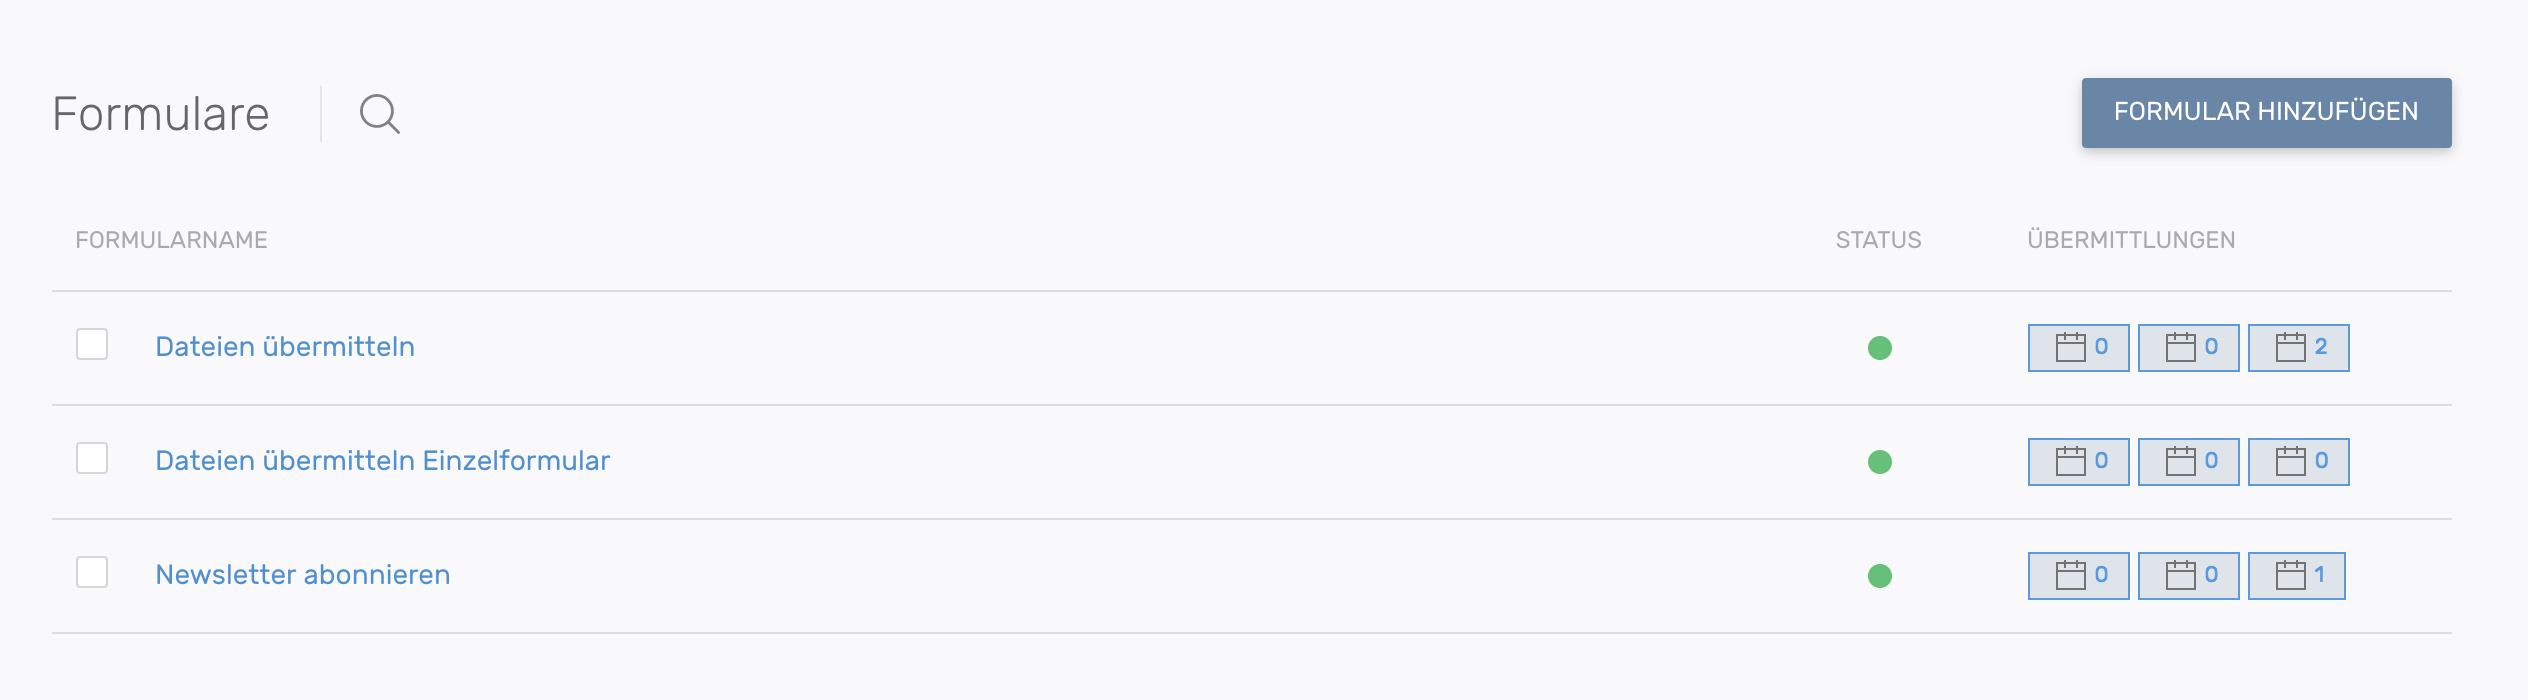2528x700 pixels.
Task: Open the calendar badge showing 2 submissions
Action: (x=2298, y=348)
